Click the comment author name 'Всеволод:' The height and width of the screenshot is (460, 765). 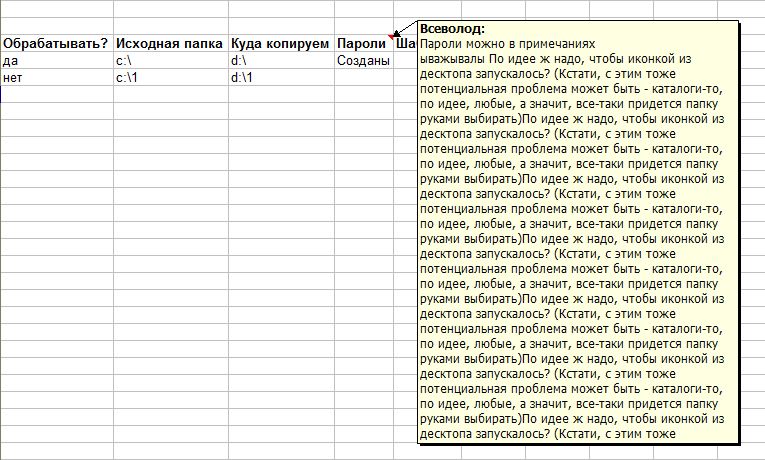click(x=452, y=29)
